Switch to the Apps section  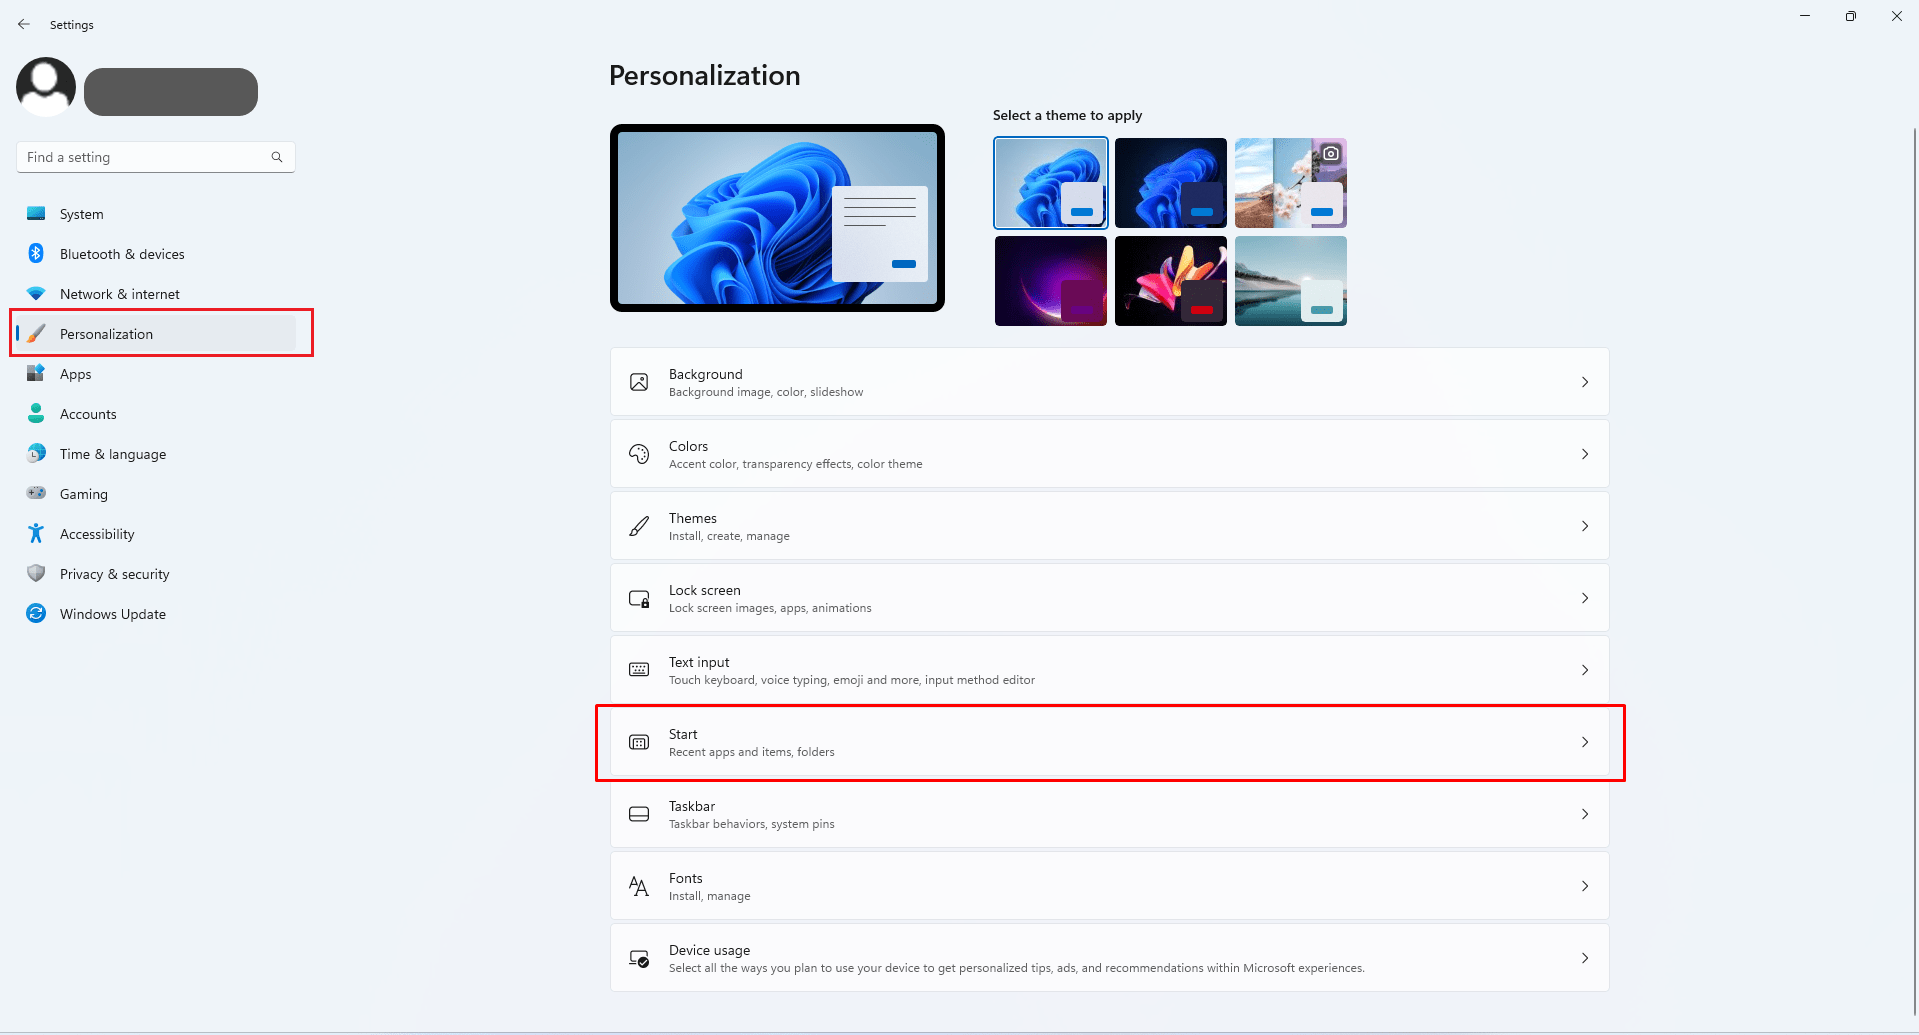(x=78, y=373)
